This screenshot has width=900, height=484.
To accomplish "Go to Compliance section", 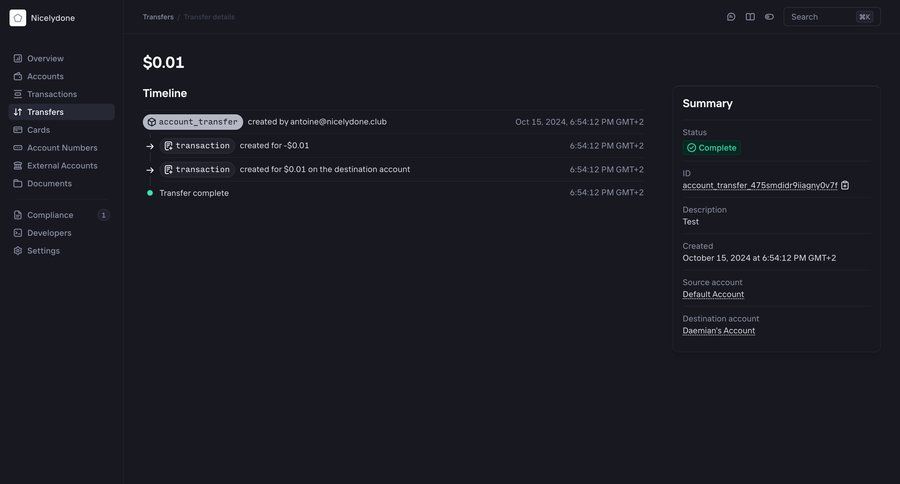I will click(61, 215).
